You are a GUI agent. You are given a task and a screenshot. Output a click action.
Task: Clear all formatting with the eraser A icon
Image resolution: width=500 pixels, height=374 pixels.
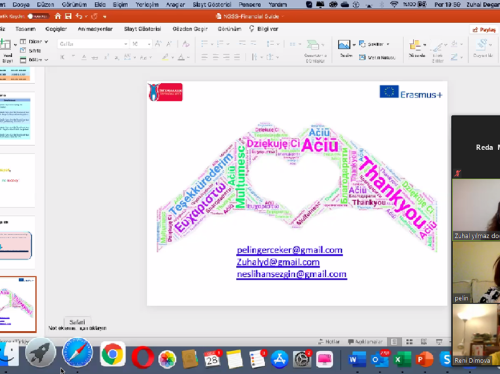pos(186,44)
